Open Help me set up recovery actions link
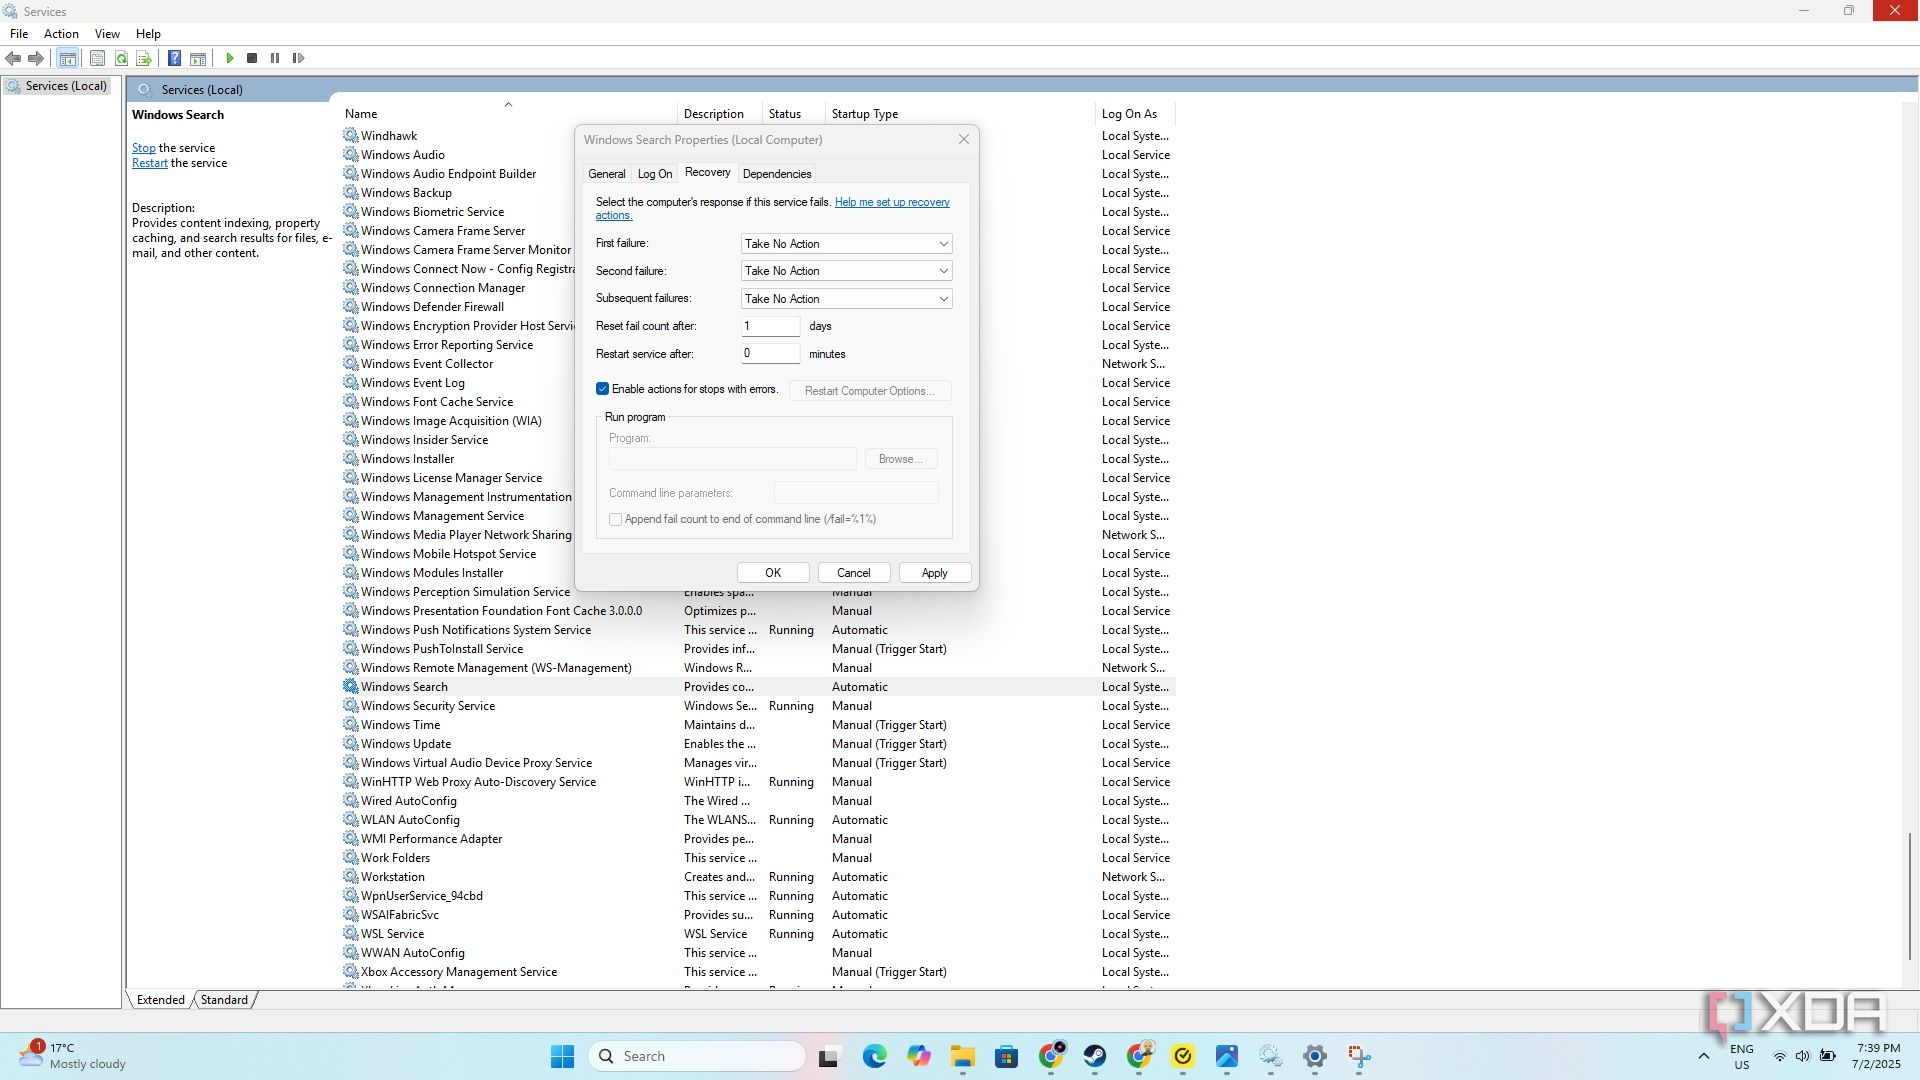 point(892,202)
